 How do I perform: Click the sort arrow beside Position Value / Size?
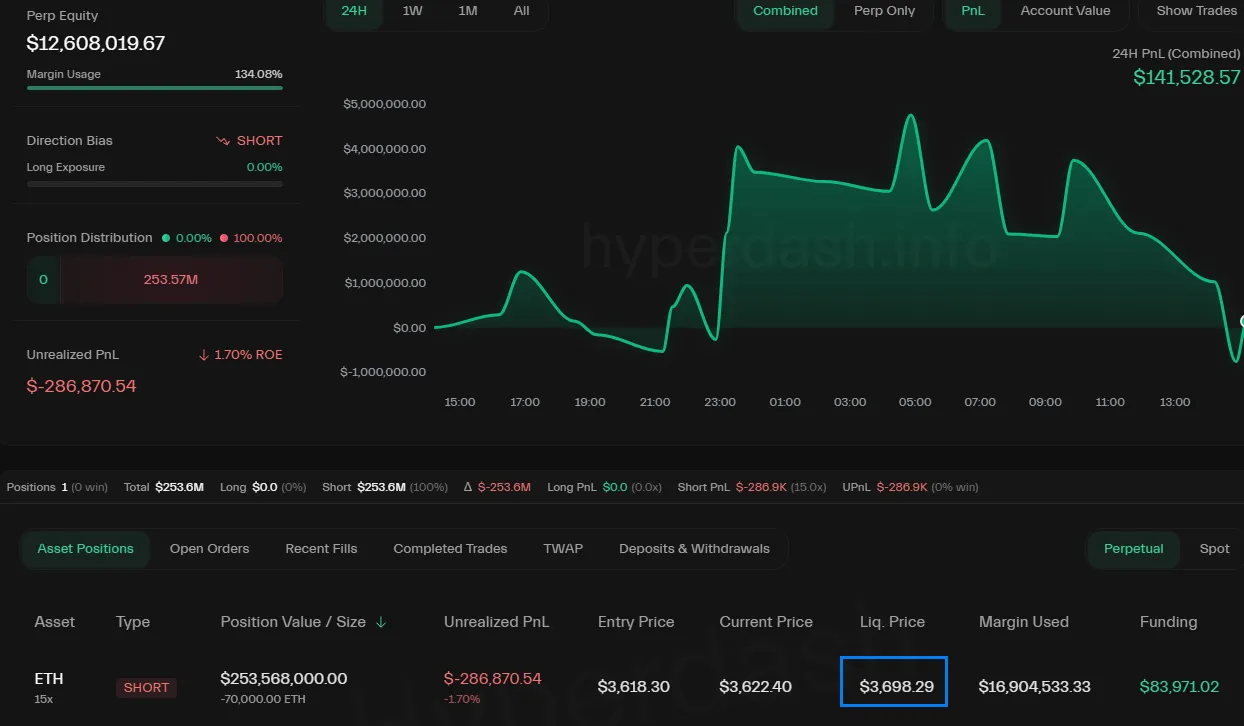pos(381,622)
